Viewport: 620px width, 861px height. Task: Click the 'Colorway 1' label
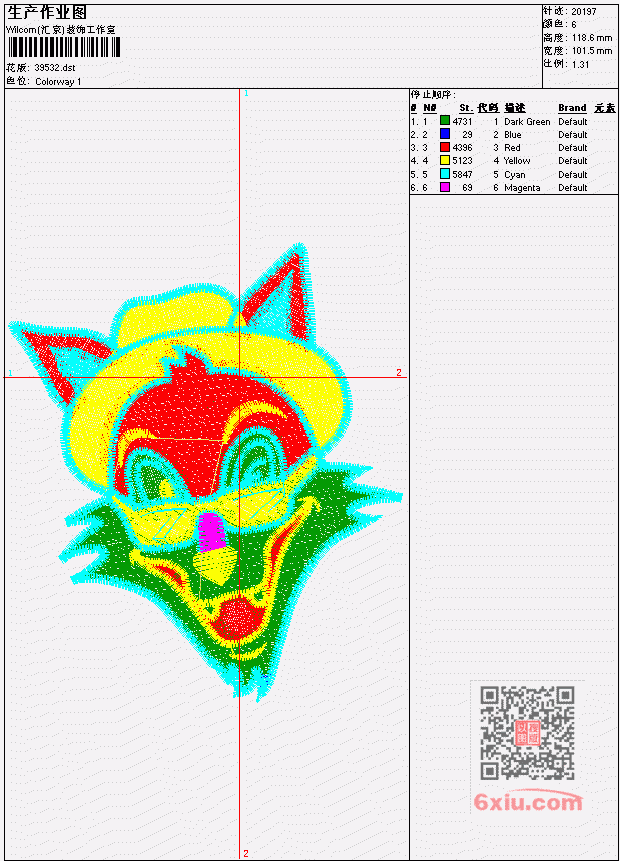[x=58, y=82]
